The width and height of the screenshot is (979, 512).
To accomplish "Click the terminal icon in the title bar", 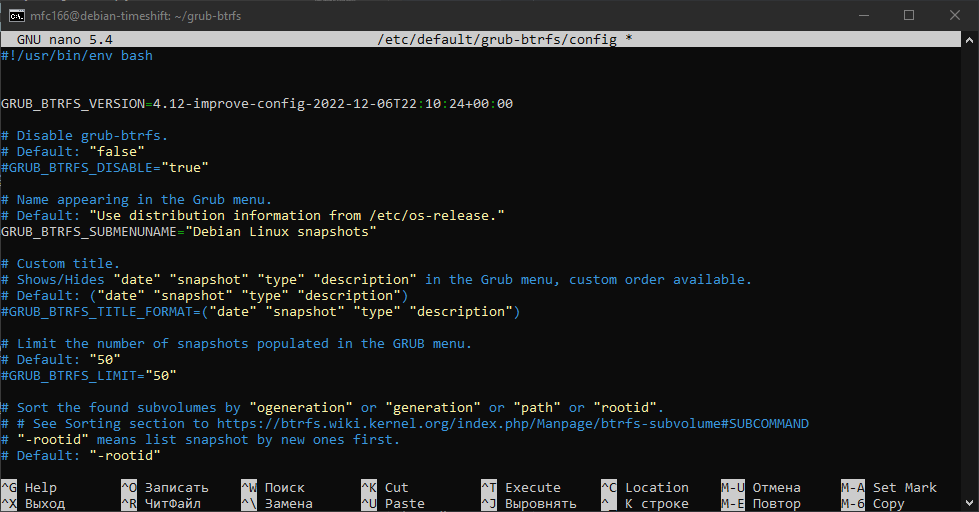I will (x=17, y=15).
